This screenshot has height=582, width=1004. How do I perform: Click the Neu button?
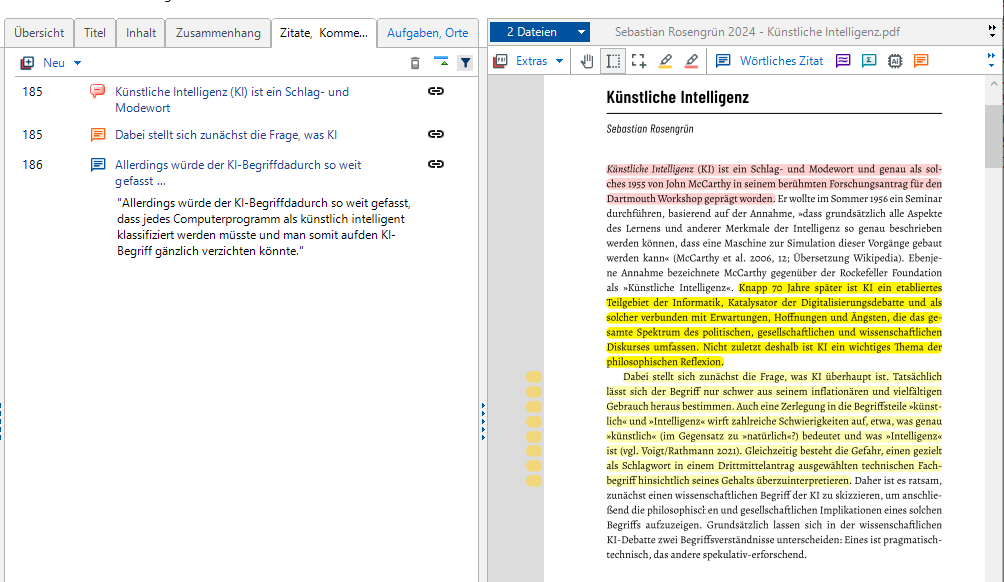click(x=54, y=63)
